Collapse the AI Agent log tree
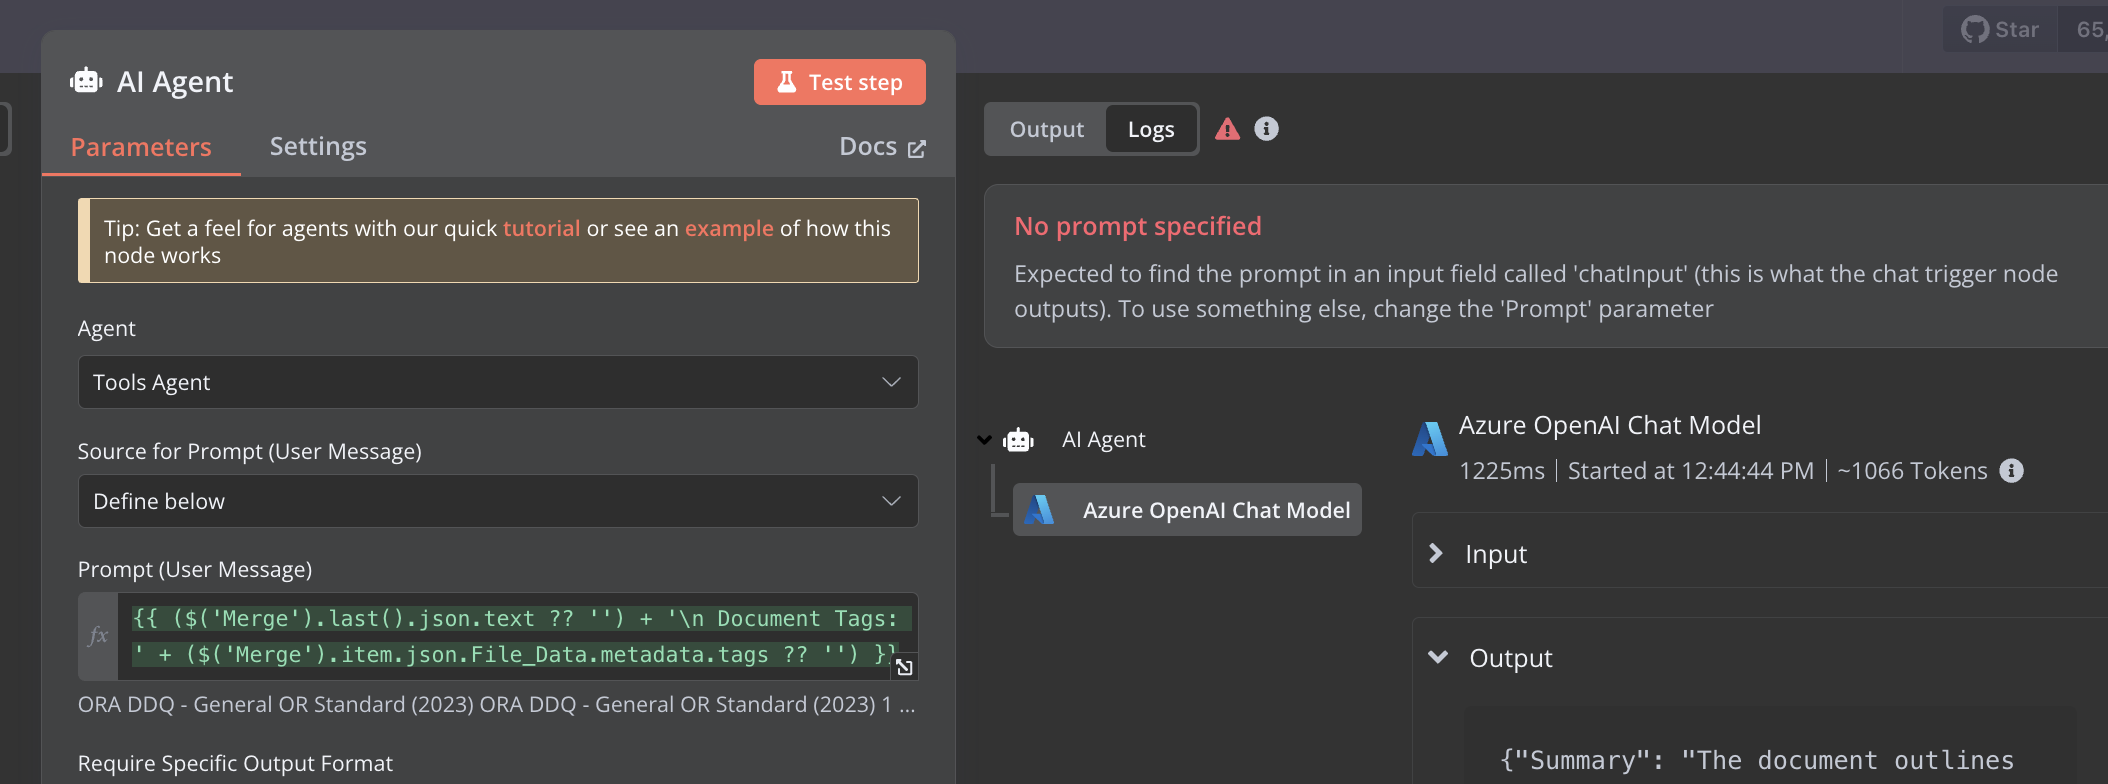This screenshot has width=2108, height=784. click(x=985, y=440)
